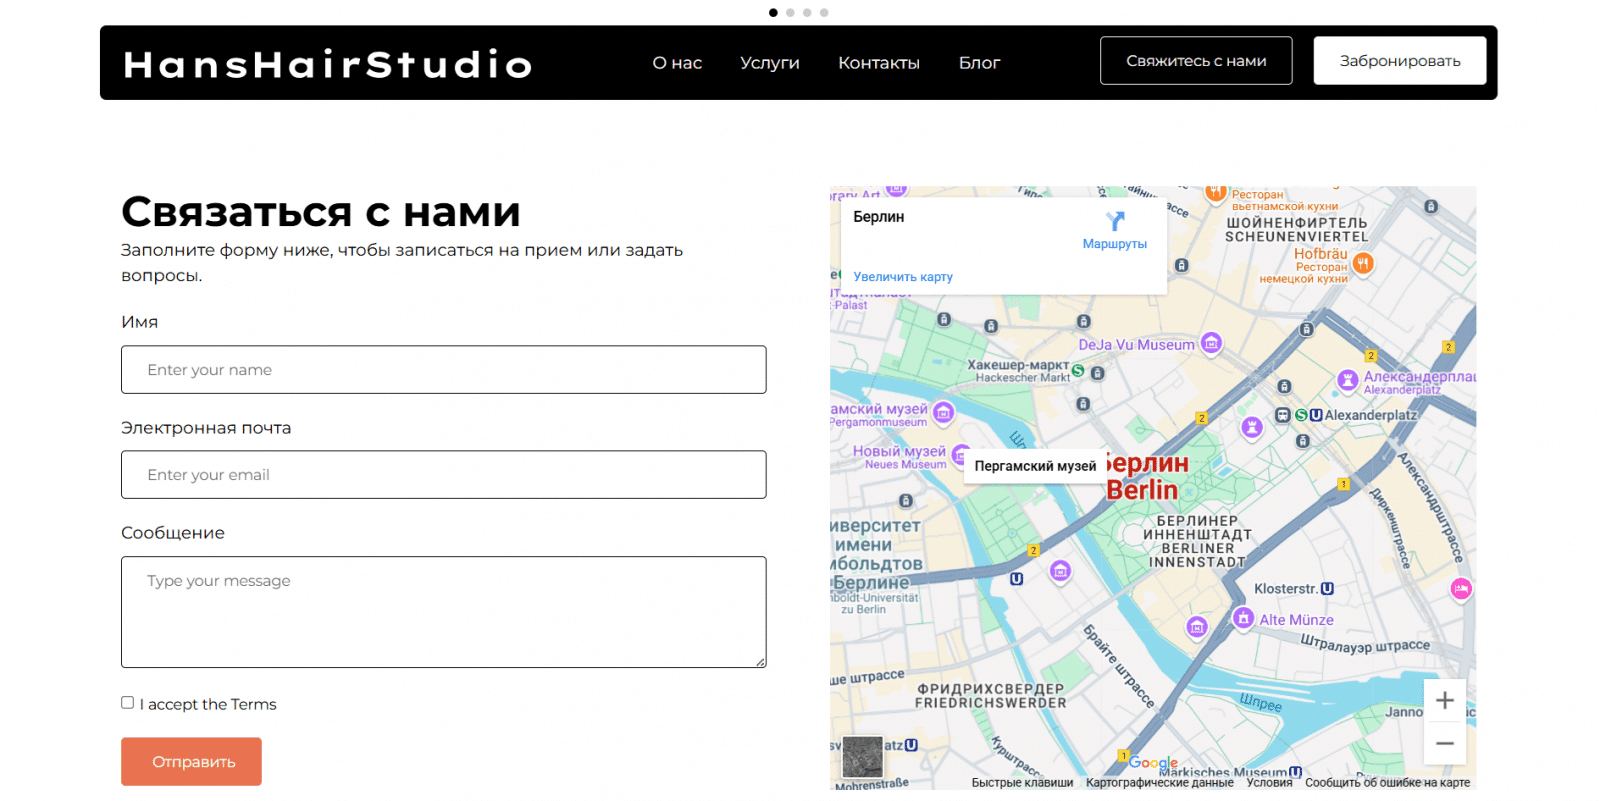Click the DeJa Vu Museum marker icon
Screen dimensions: 1600x801
click(x=1211, y=344)
